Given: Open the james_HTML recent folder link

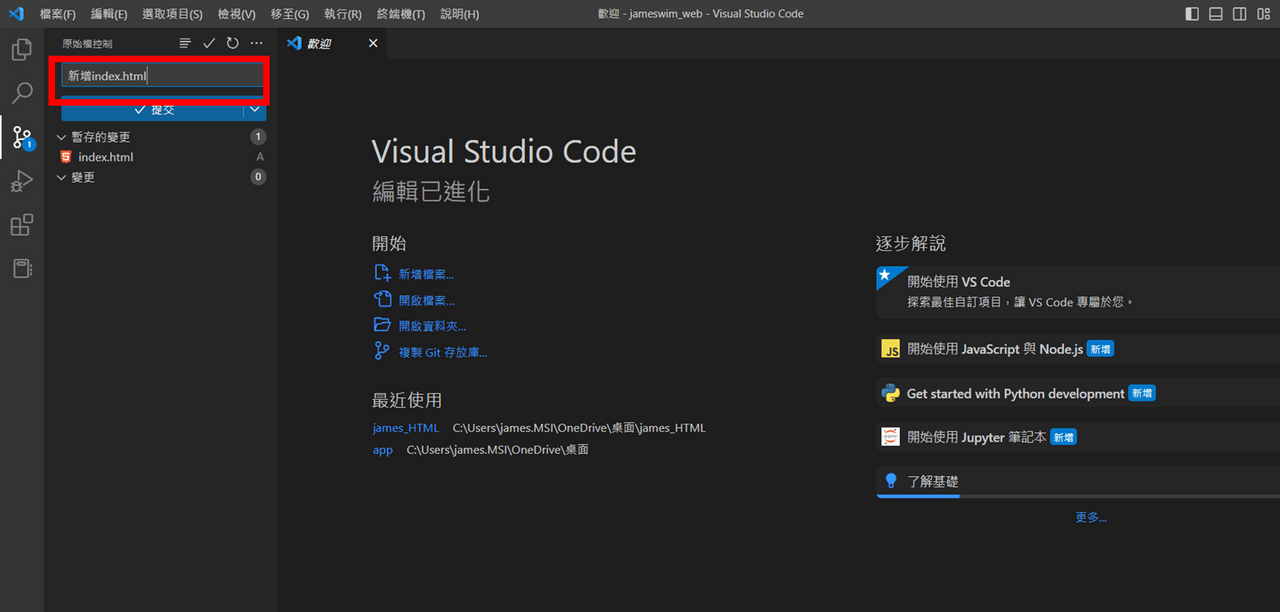Looking at the screenshot, I should click(405, 427).
